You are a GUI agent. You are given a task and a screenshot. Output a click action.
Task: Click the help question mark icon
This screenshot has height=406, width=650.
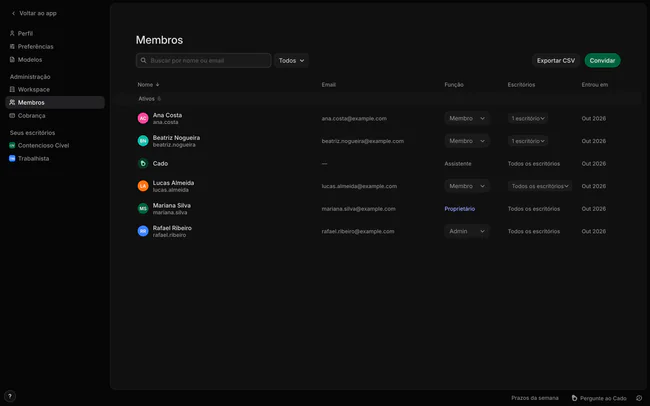[x=10, y=396]
